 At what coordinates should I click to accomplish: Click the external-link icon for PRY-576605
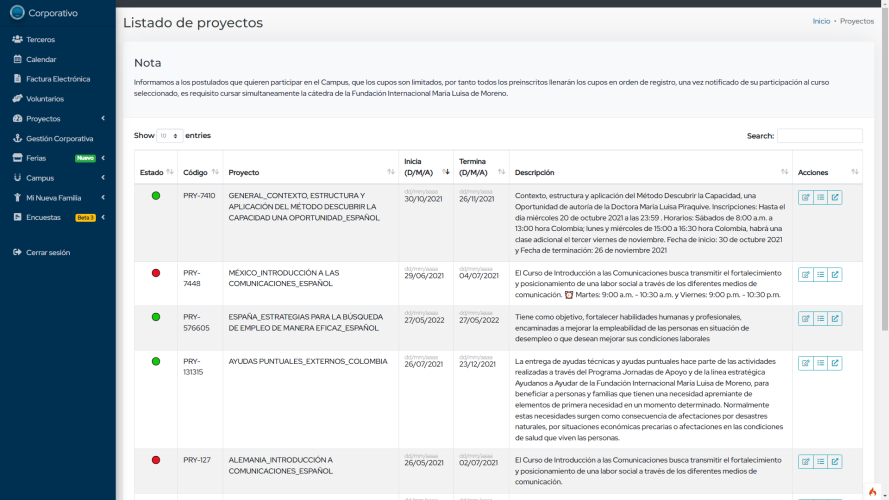tap(835, 319)
